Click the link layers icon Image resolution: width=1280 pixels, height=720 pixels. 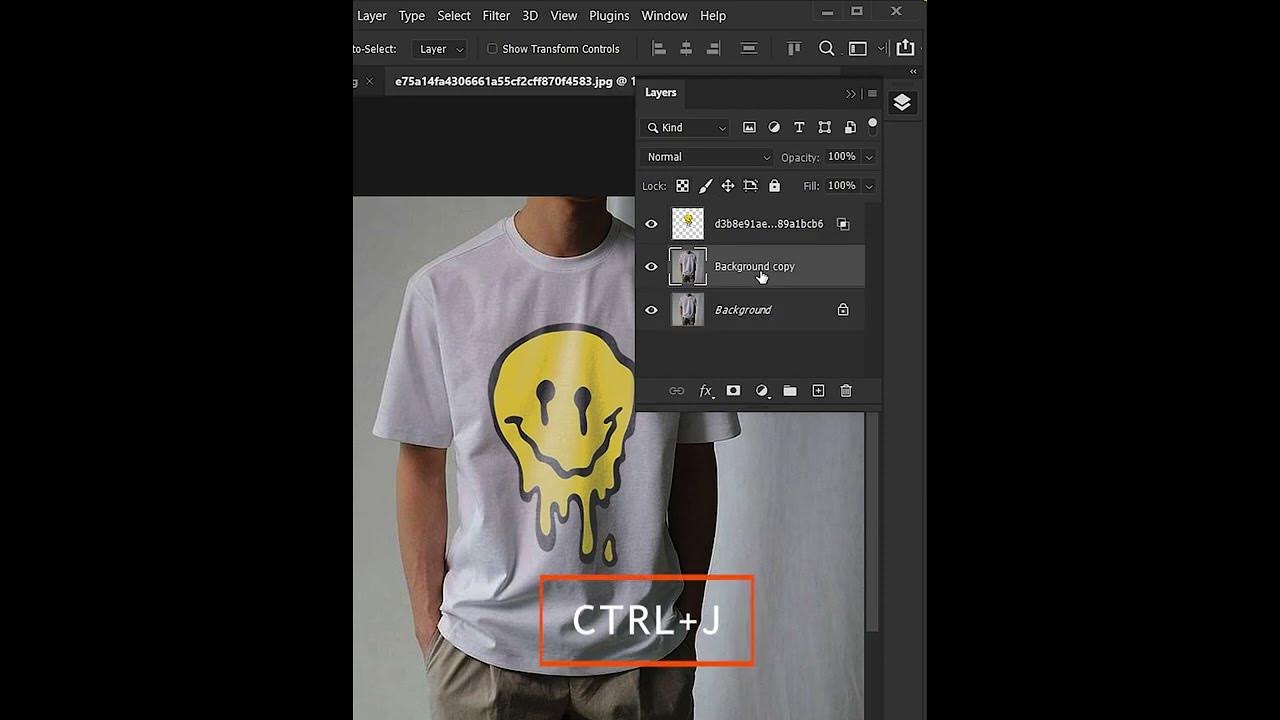click(676, 391)
